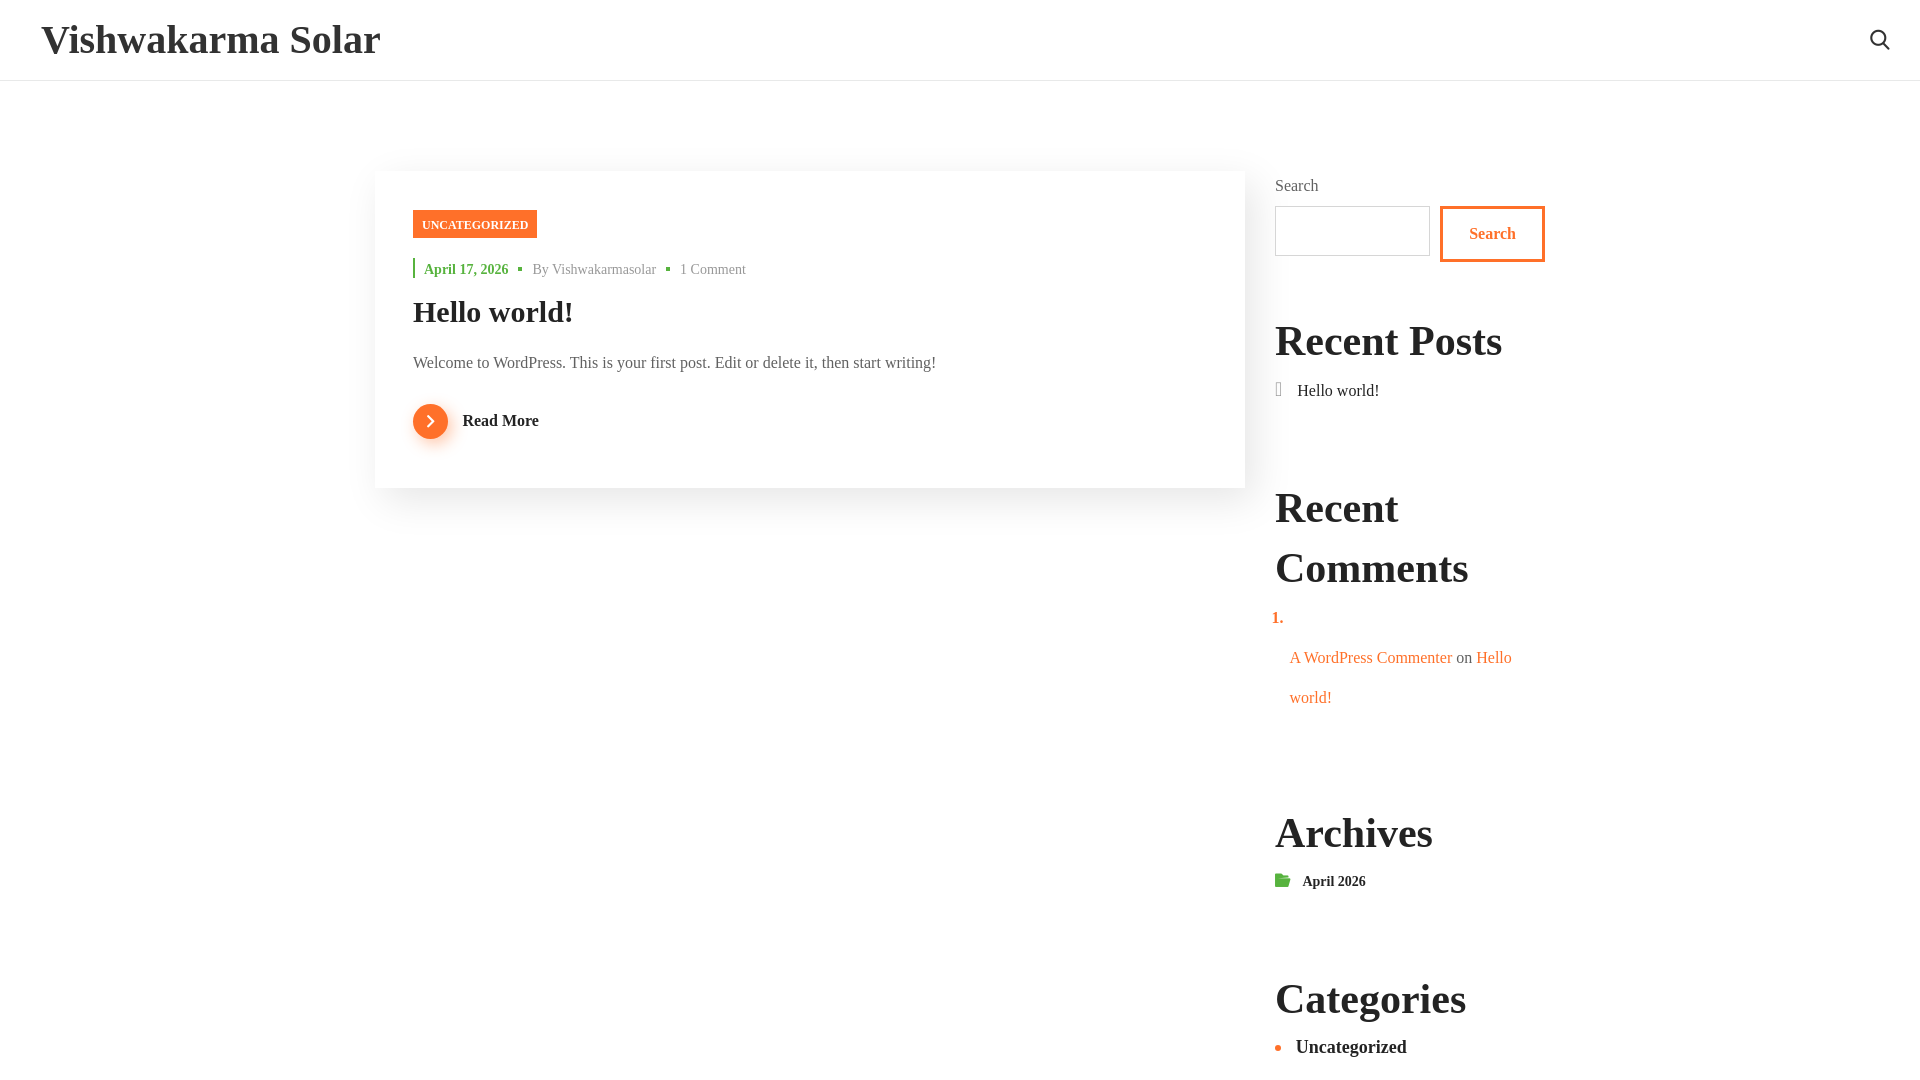Focus the sidebar search input field
This screenshot has width=1920, height=1080.
tap(1352, 231)
